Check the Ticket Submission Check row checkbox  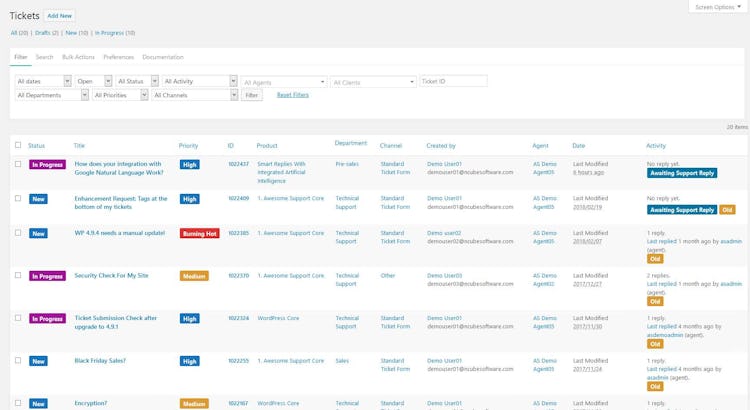click(18, 318)
